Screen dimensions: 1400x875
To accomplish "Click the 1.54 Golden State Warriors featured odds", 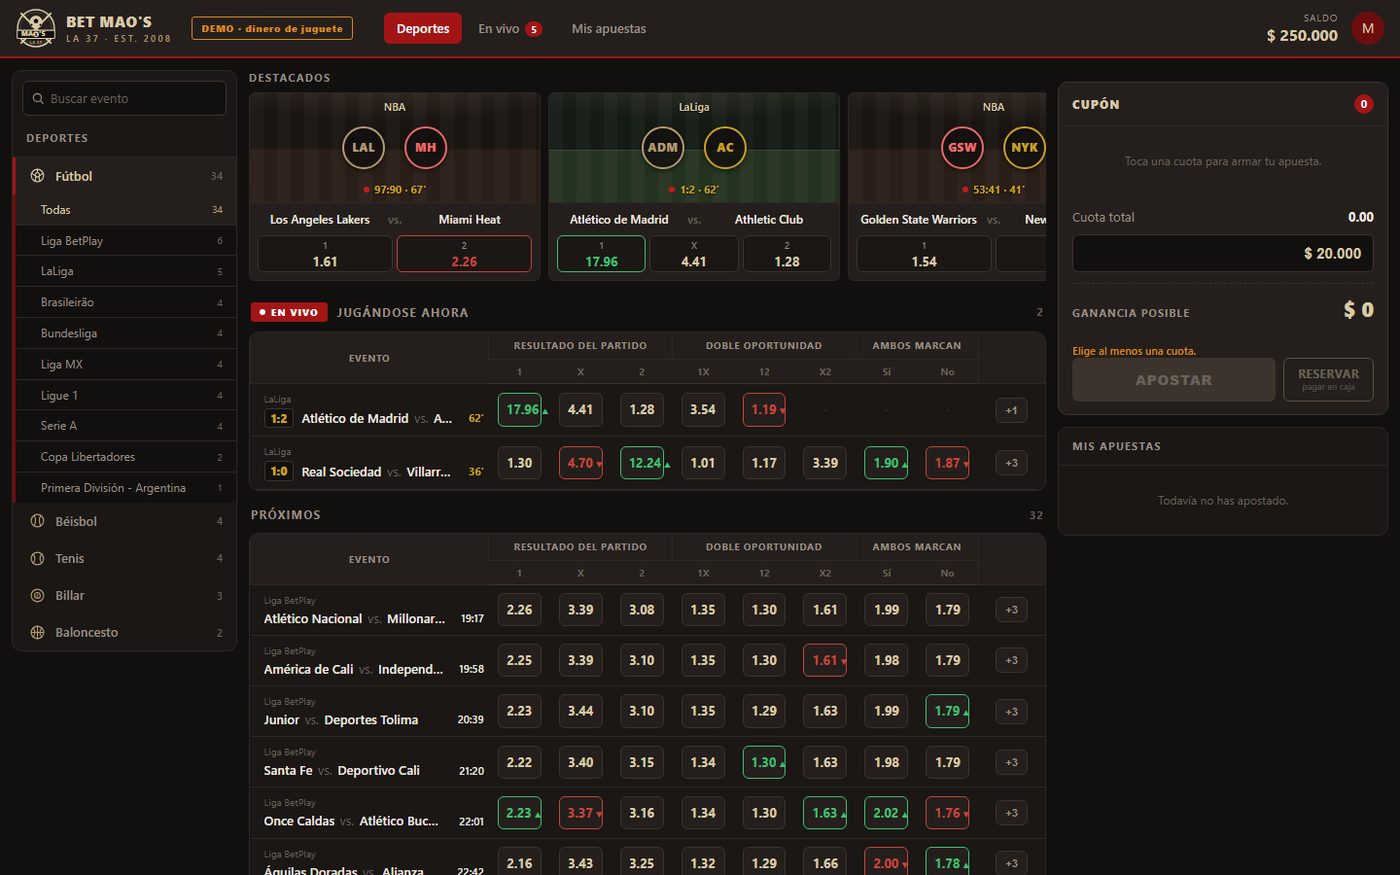I will 924,254.
